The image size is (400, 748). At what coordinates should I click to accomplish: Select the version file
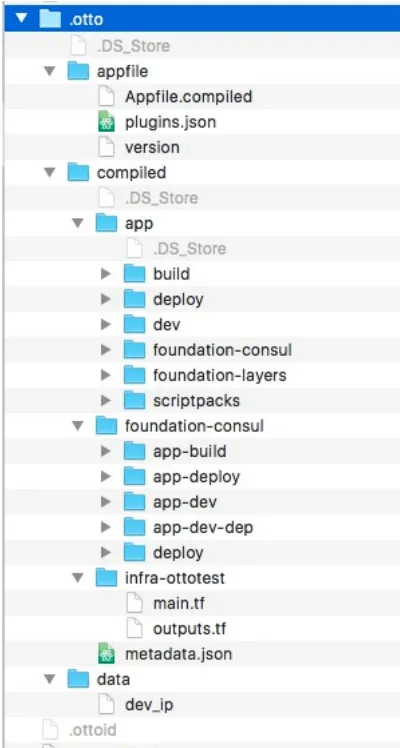tap(152, 147)
